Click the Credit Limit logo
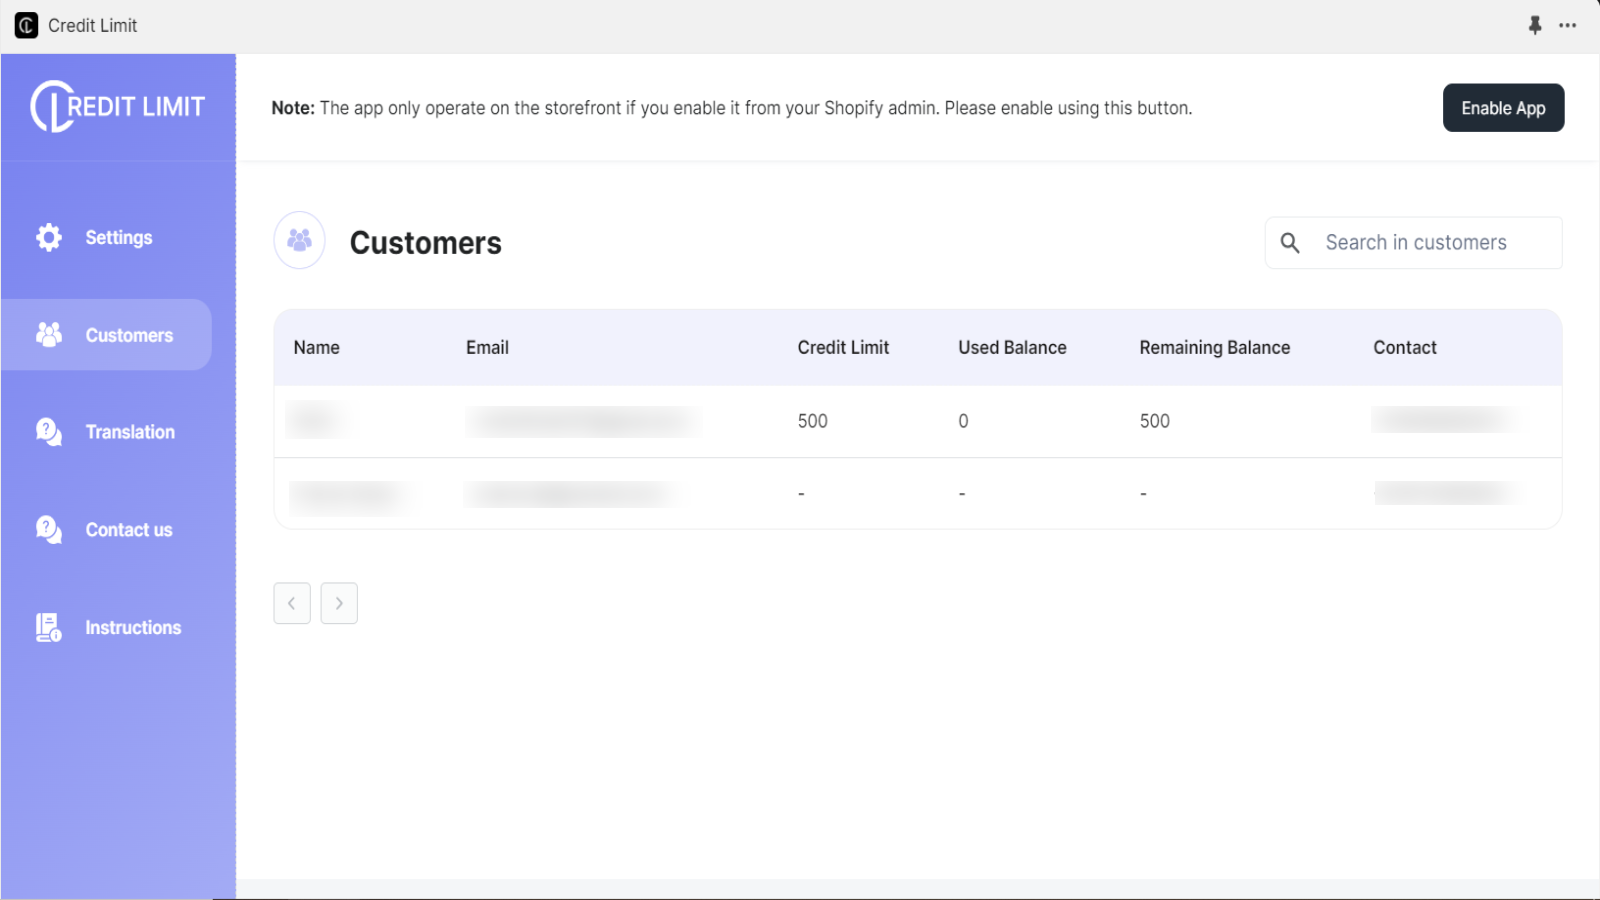Image resolution: width=1600 pixels, height=900 pixels. [x=117, y=106]
